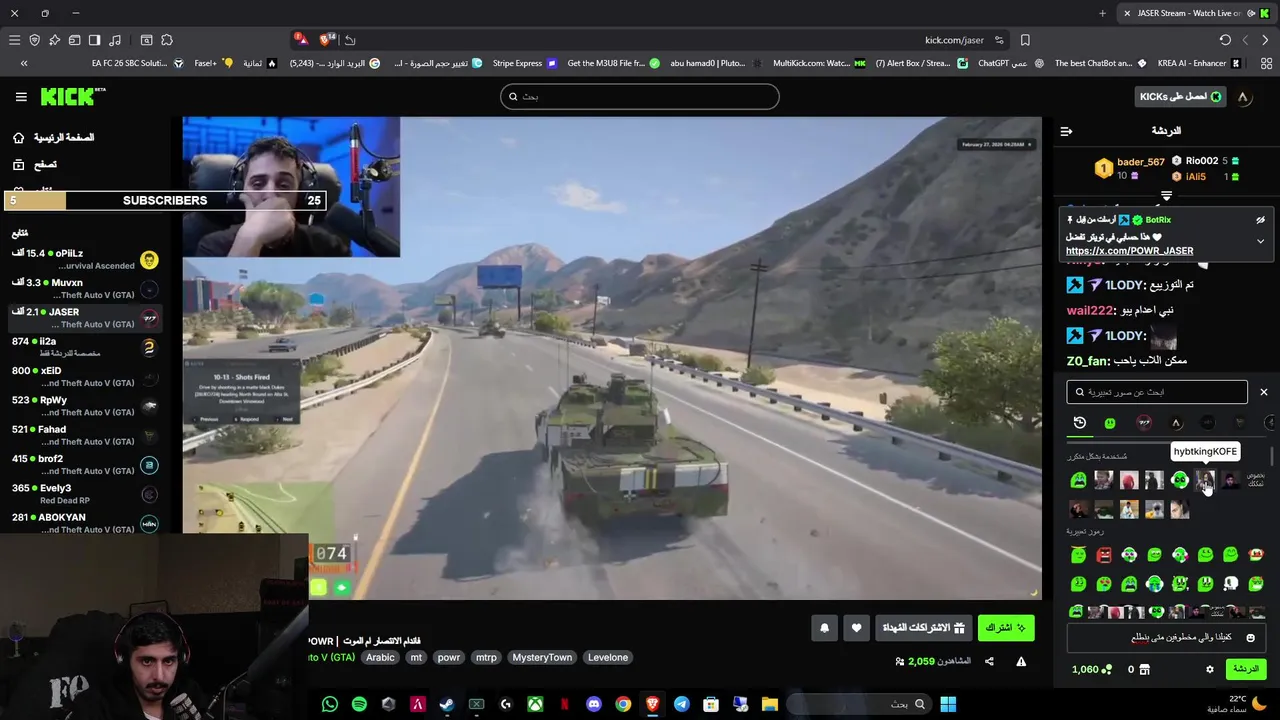Screen dimensions: 1280x720
Task: Send message with green chat button
Action: tap(1245, 669)
